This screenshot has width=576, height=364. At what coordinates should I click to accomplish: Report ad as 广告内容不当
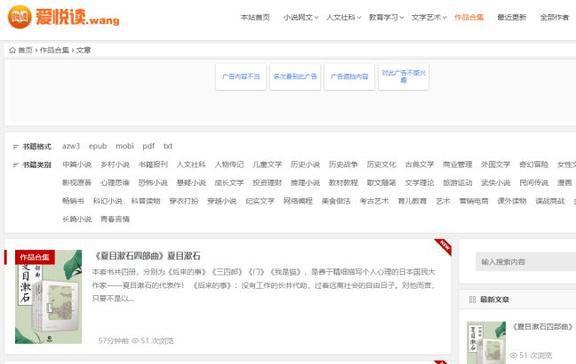[241, 76]
